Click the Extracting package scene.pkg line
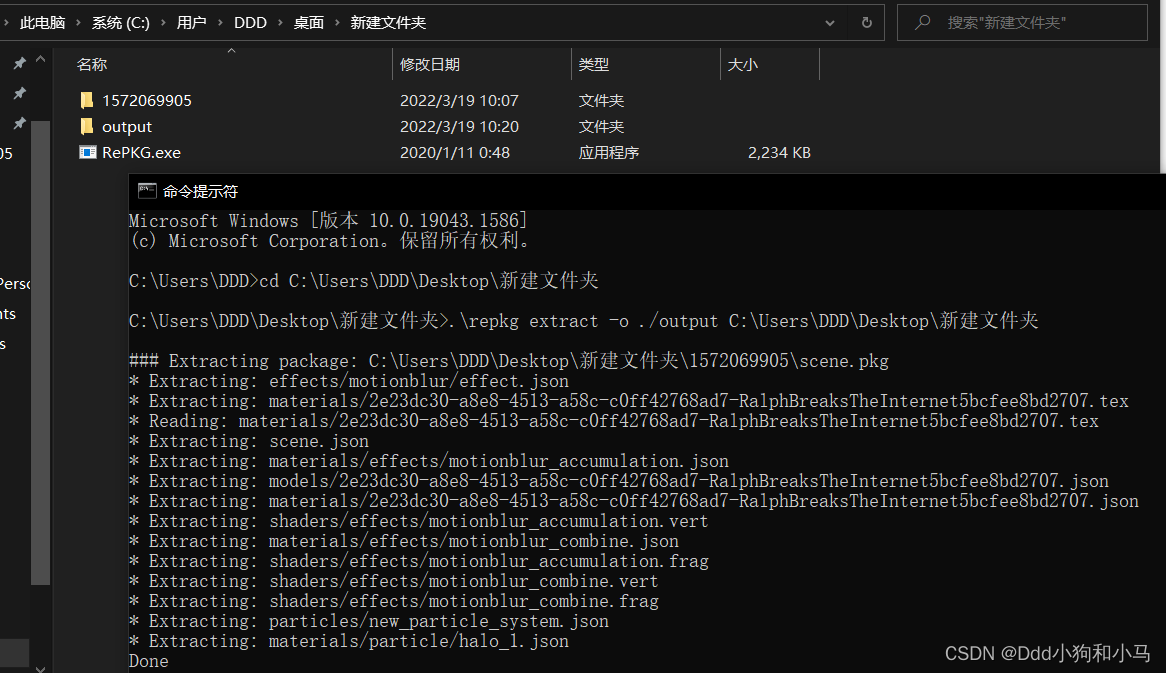 coord(509,361)
